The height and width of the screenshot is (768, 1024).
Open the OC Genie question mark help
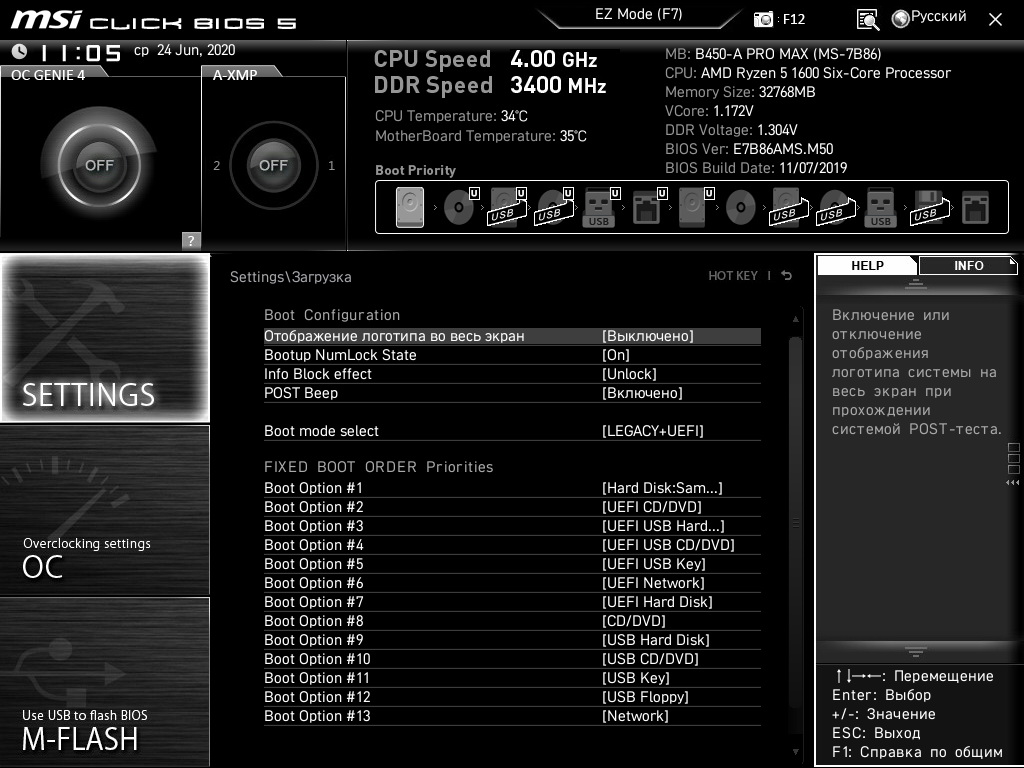tap(191, 240)
